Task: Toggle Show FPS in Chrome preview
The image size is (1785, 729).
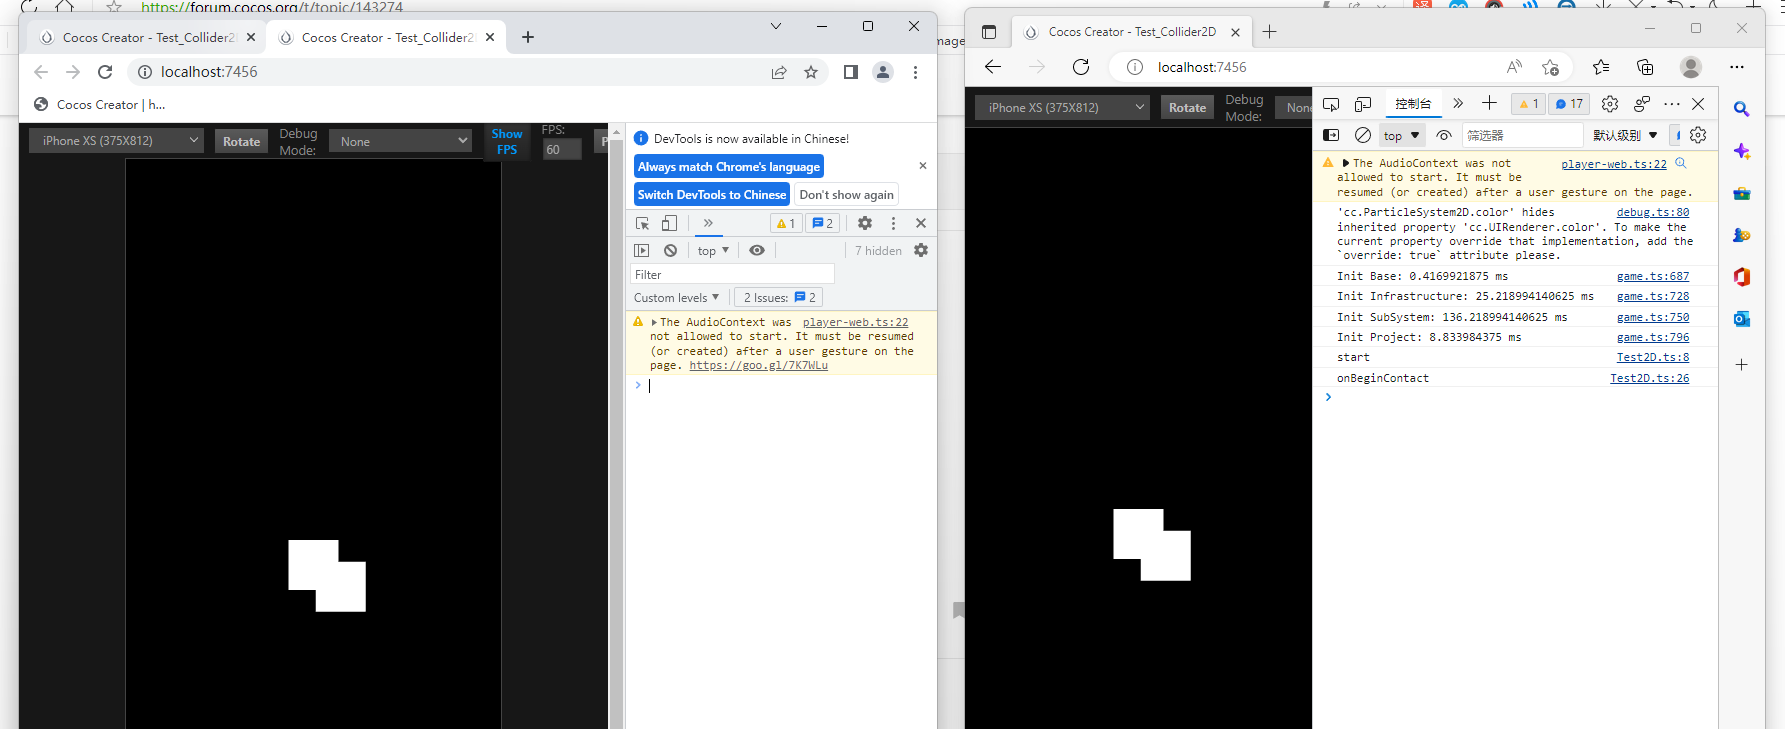Action: 507,142
